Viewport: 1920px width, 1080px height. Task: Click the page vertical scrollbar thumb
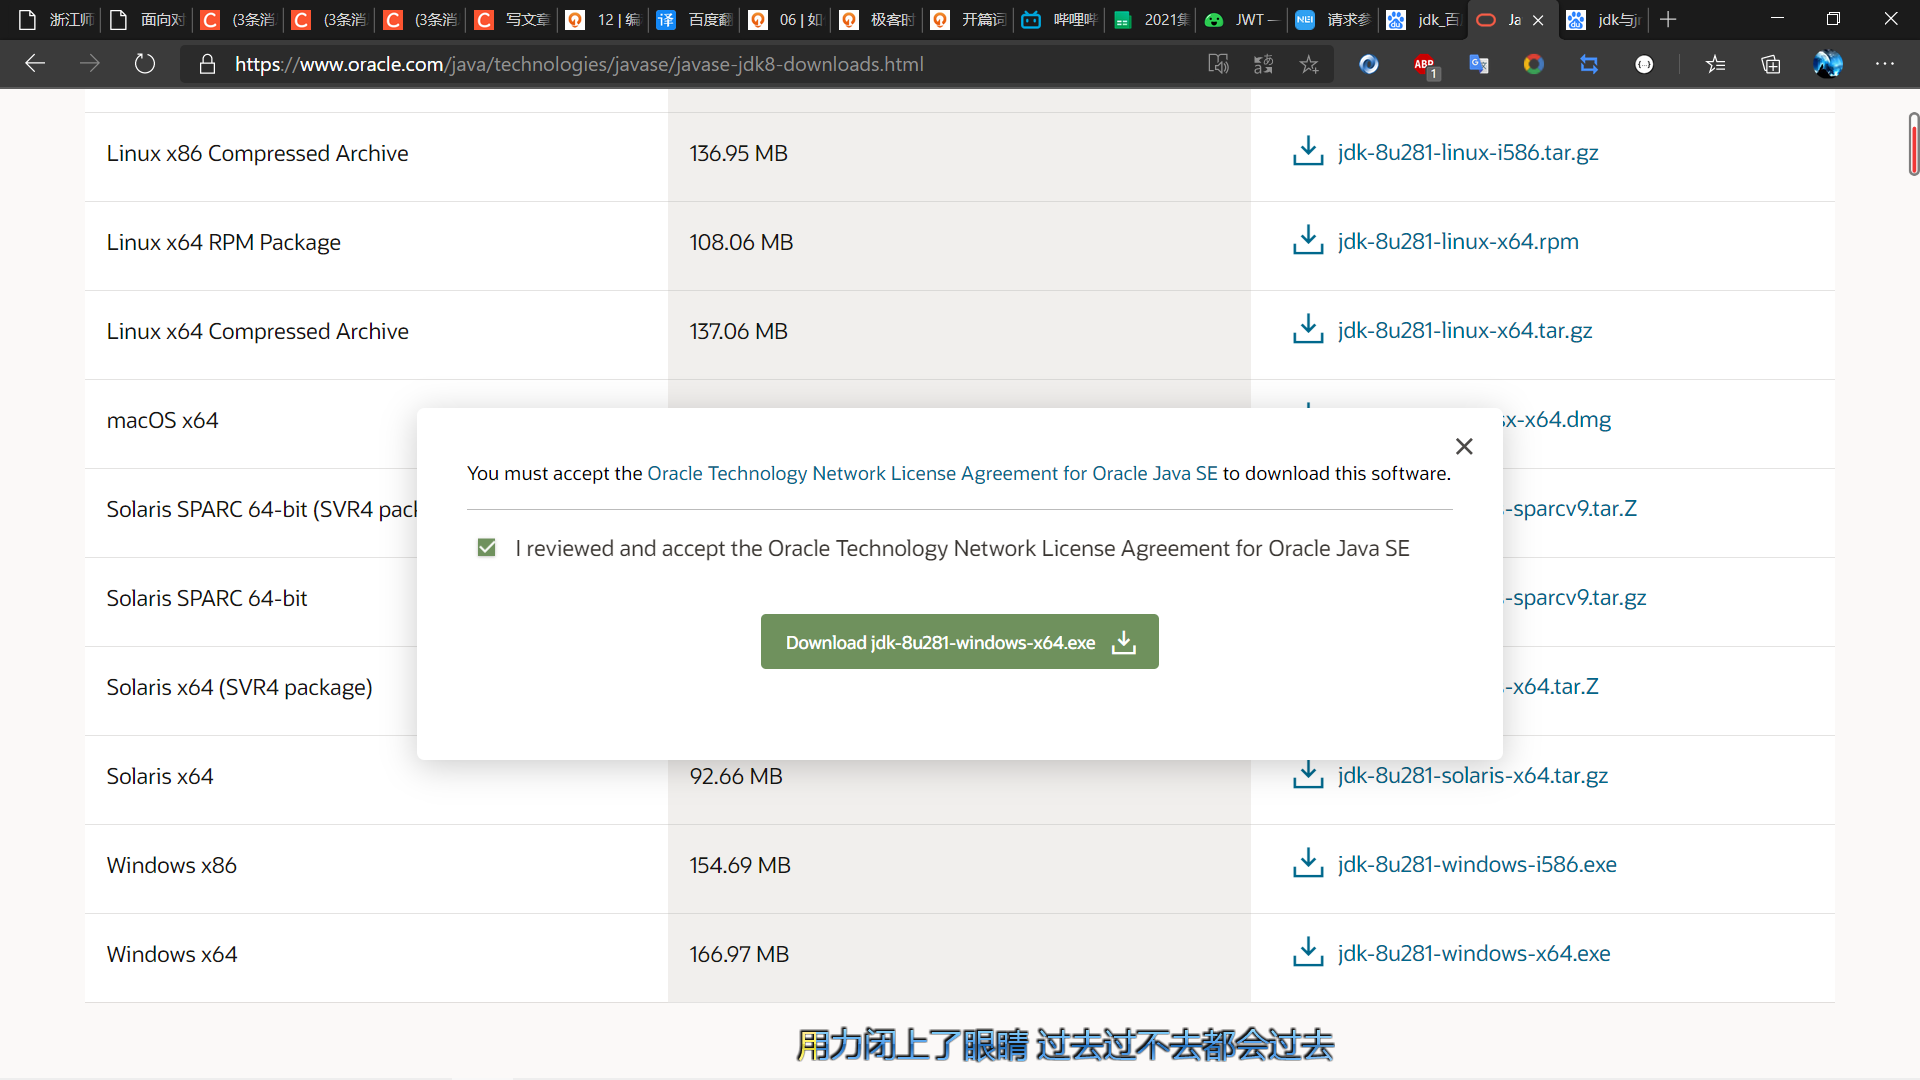(x=1913, y=146)
